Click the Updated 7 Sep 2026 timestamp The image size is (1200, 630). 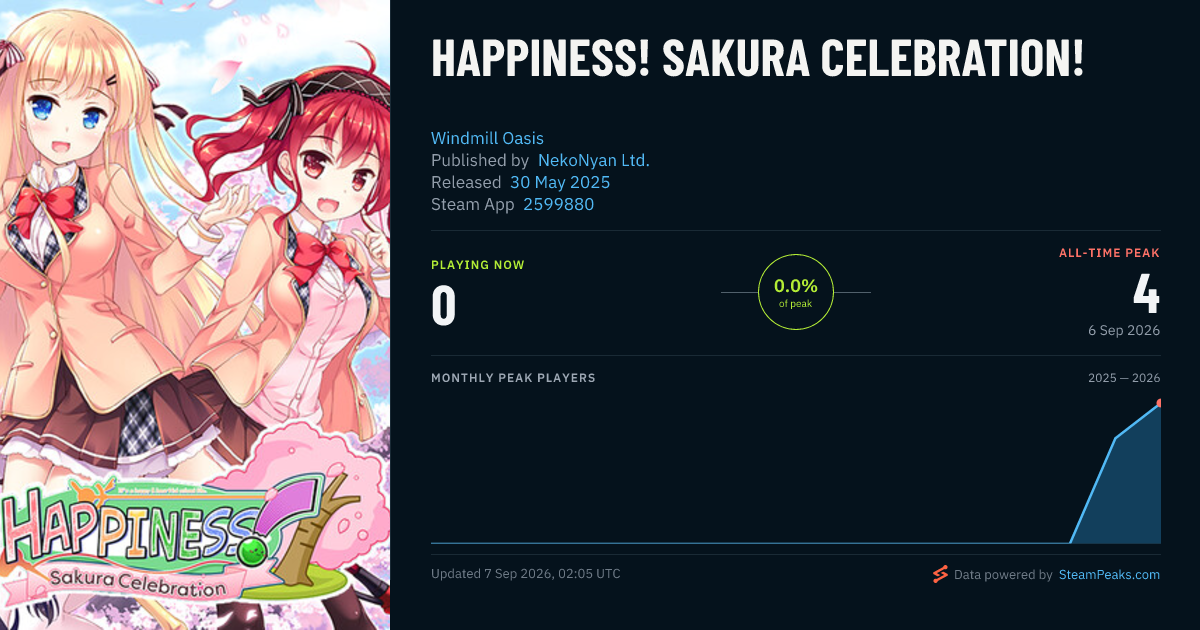tap(526, 574)
